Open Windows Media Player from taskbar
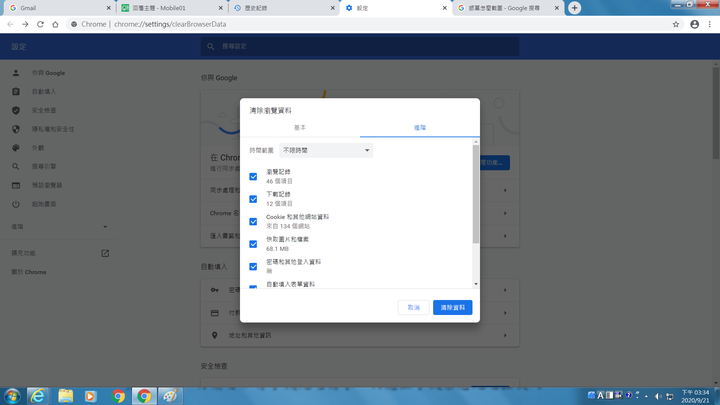The image size is (720, 405). [x=90, y=396]
